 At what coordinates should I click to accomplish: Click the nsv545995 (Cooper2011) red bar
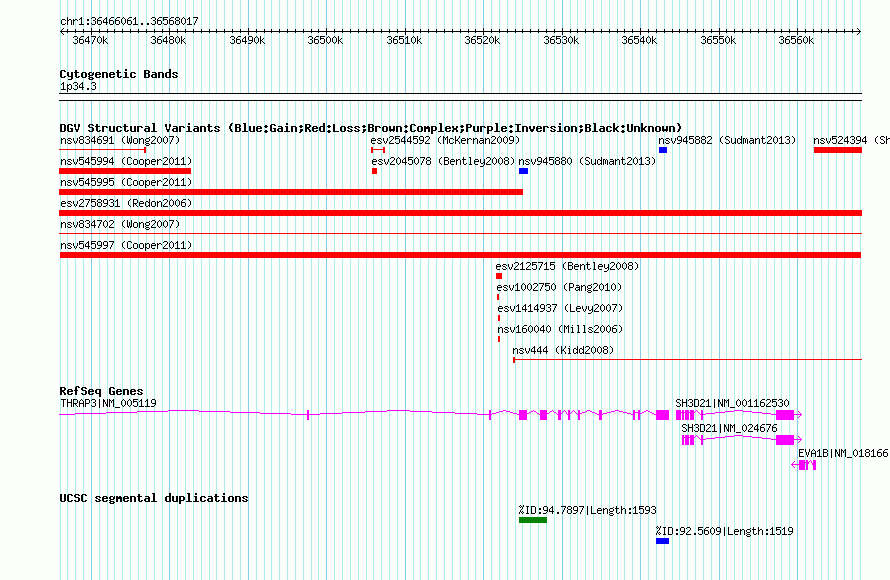(x=291, y=192)
